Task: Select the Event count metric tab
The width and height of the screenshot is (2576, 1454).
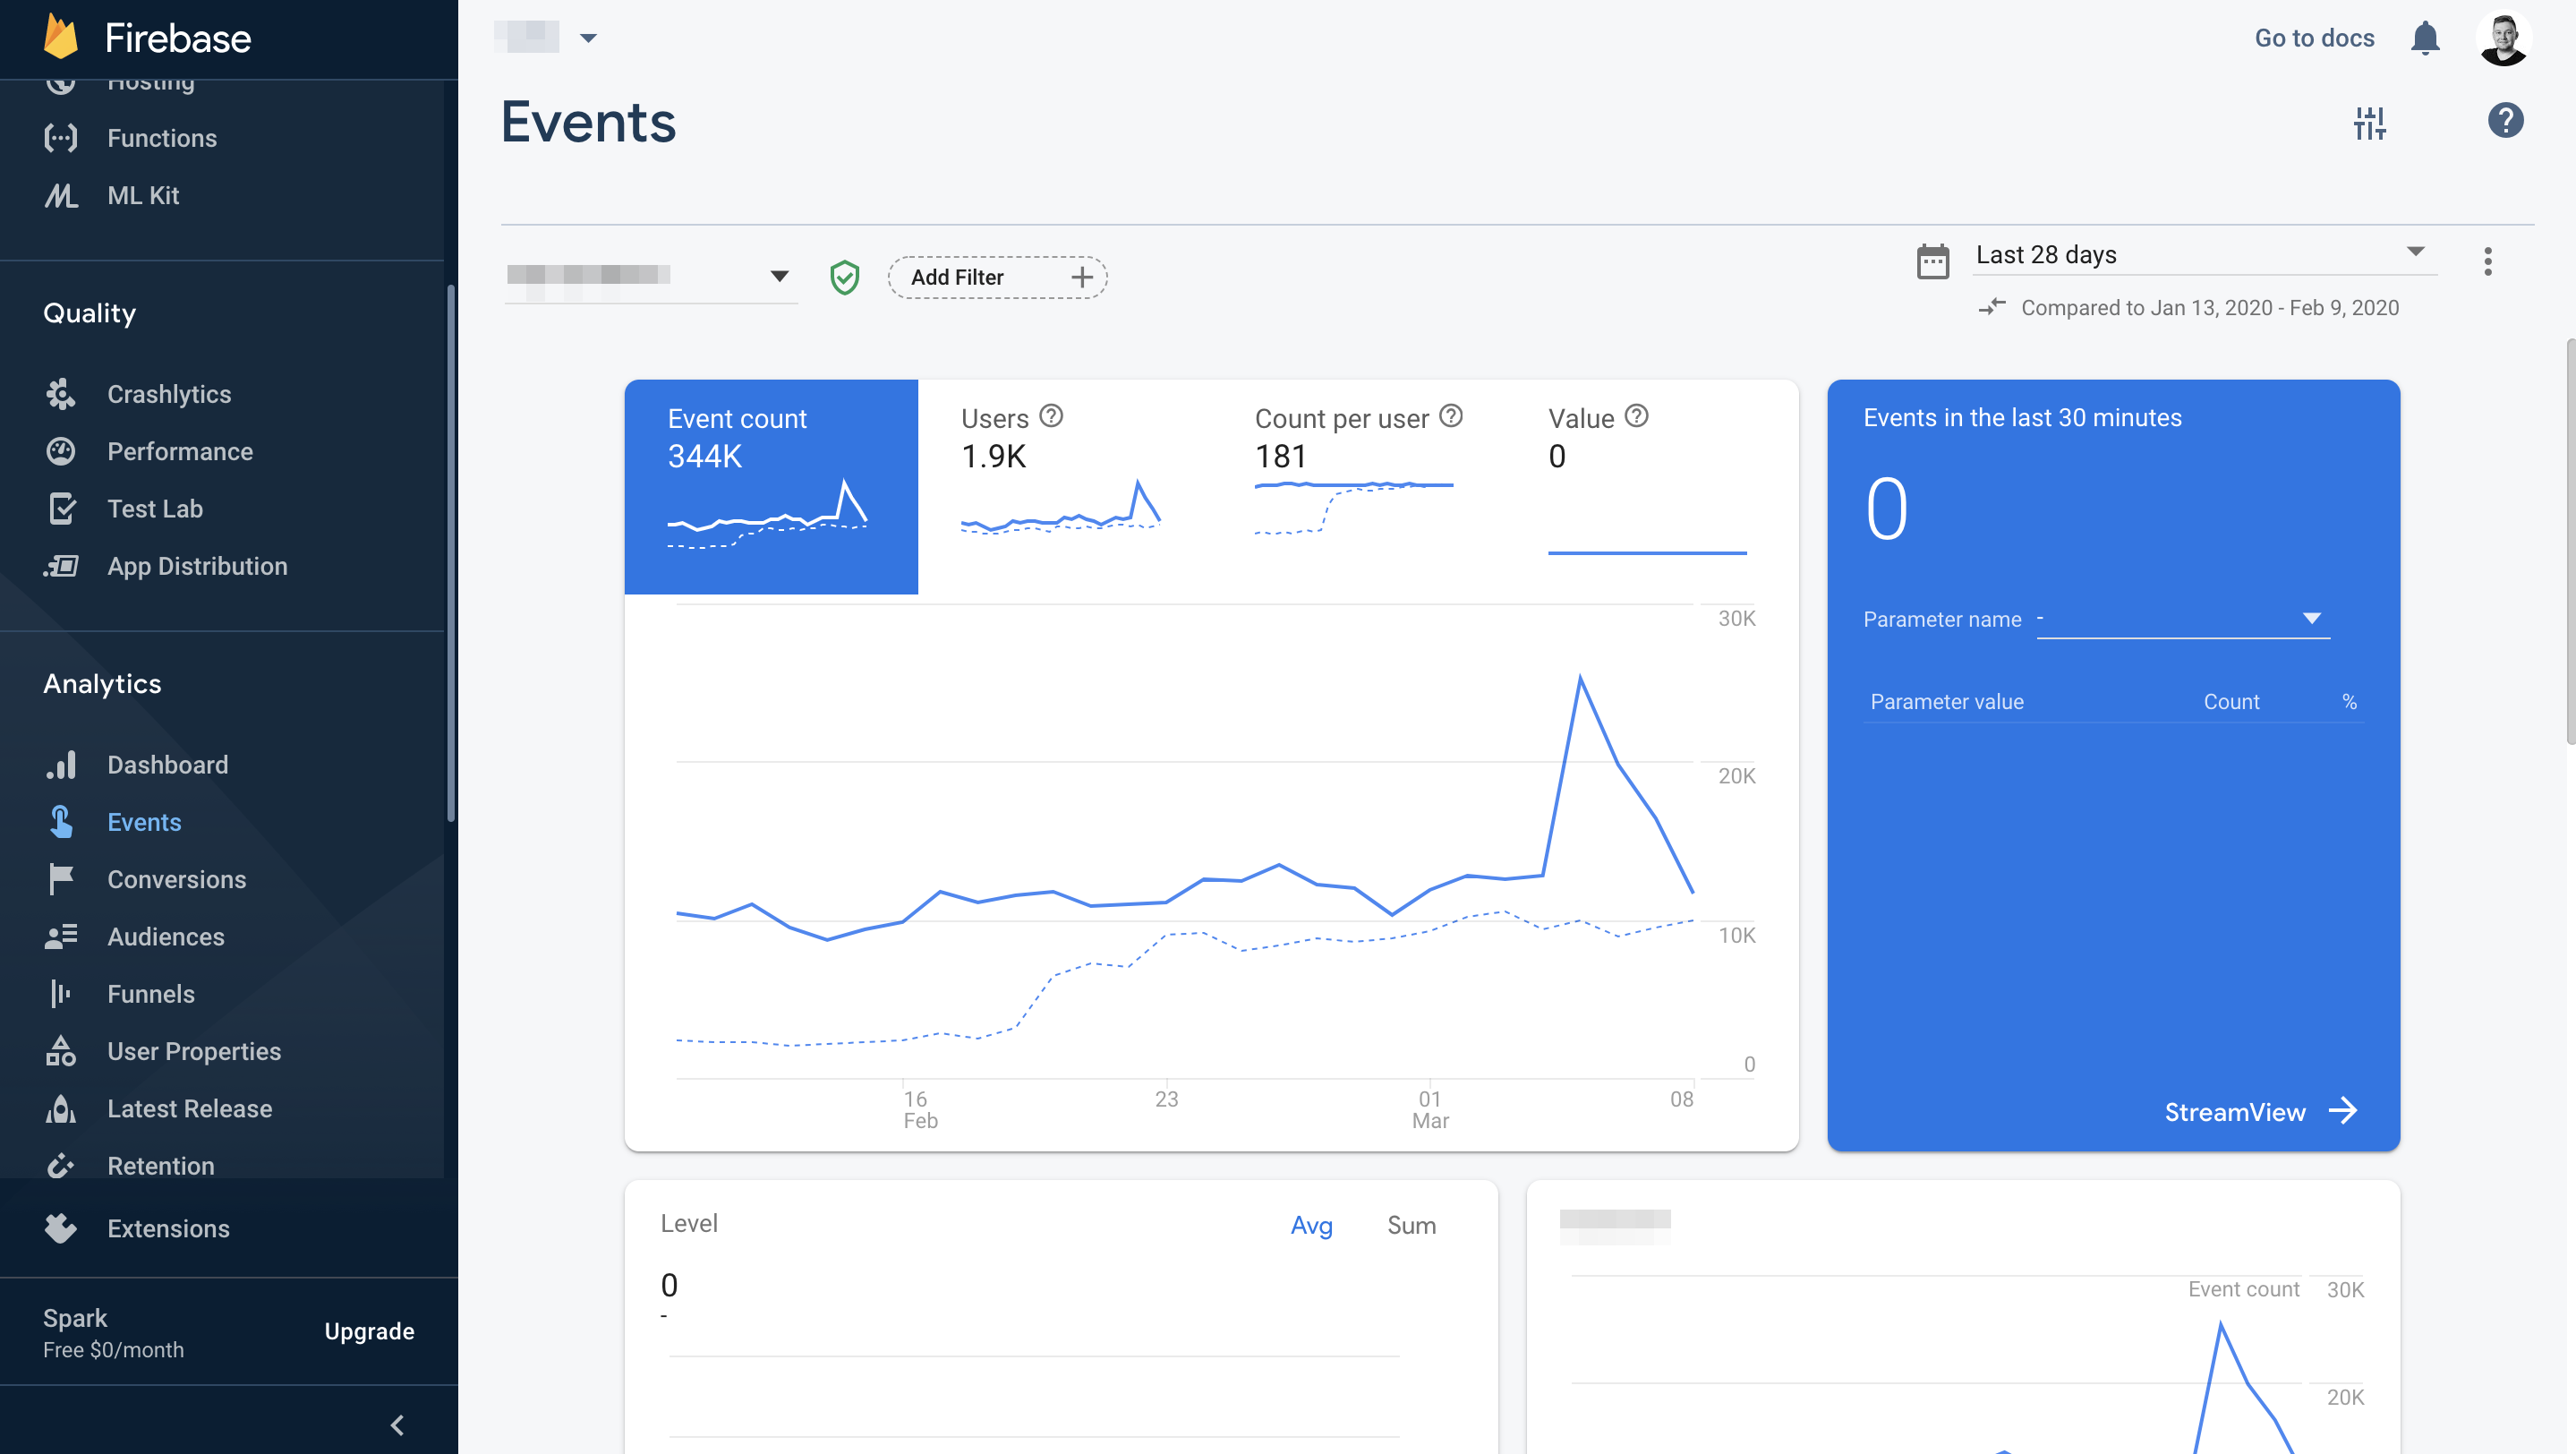Action: point(770,486)
